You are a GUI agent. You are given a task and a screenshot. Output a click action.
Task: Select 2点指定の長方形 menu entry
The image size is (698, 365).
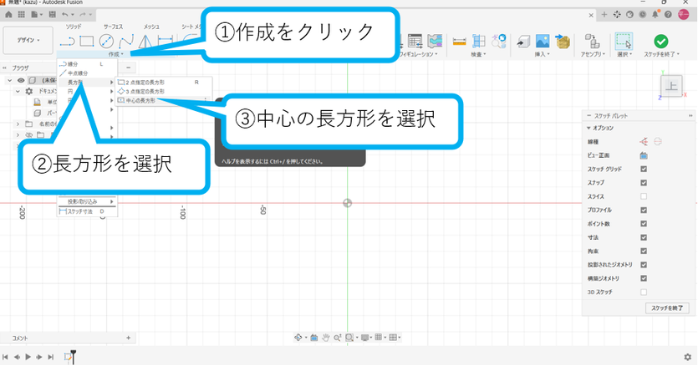[x=145, y=82]
